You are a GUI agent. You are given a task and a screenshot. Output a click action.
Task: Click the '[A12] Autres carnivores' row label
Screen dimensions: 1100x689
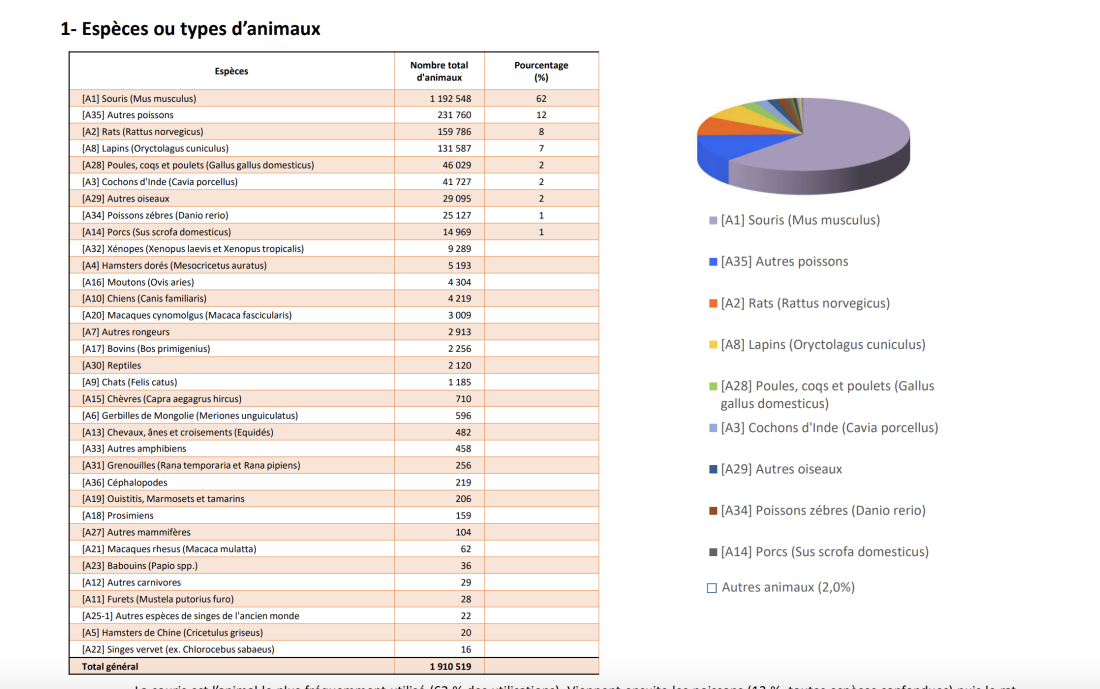pos(131,583)
